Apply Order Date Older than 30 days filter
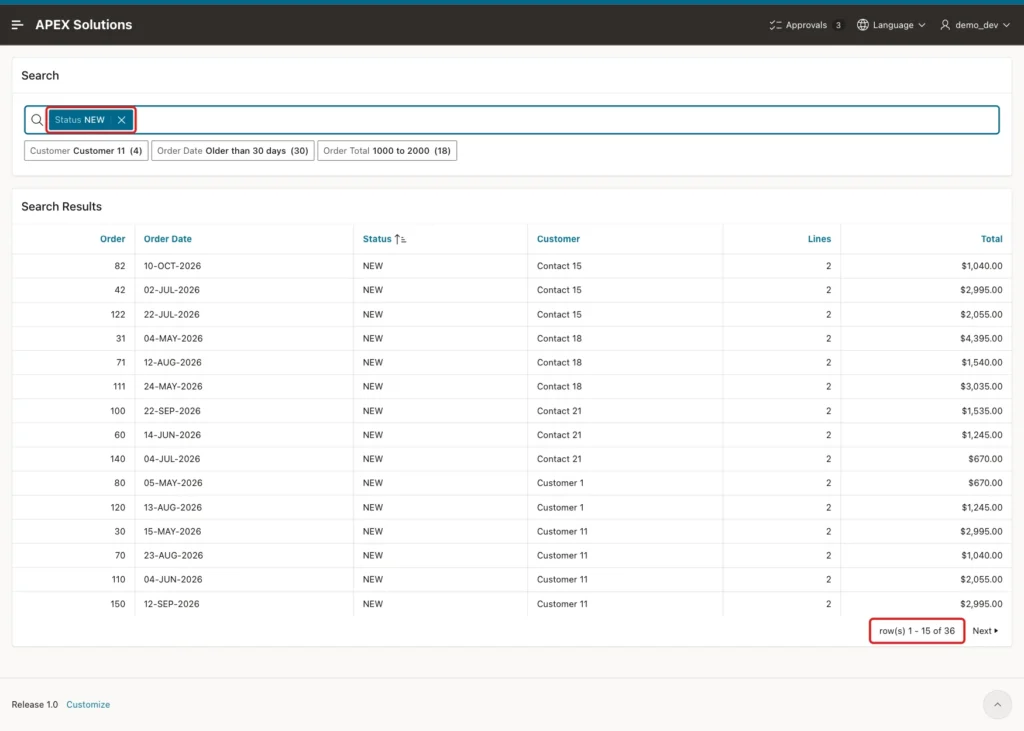 232,150
